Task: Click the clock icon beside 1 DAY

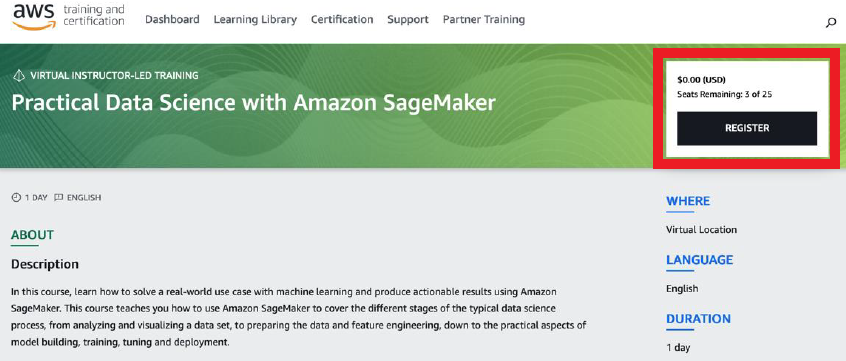Action: pyautogui.click(x=16, y=197)
